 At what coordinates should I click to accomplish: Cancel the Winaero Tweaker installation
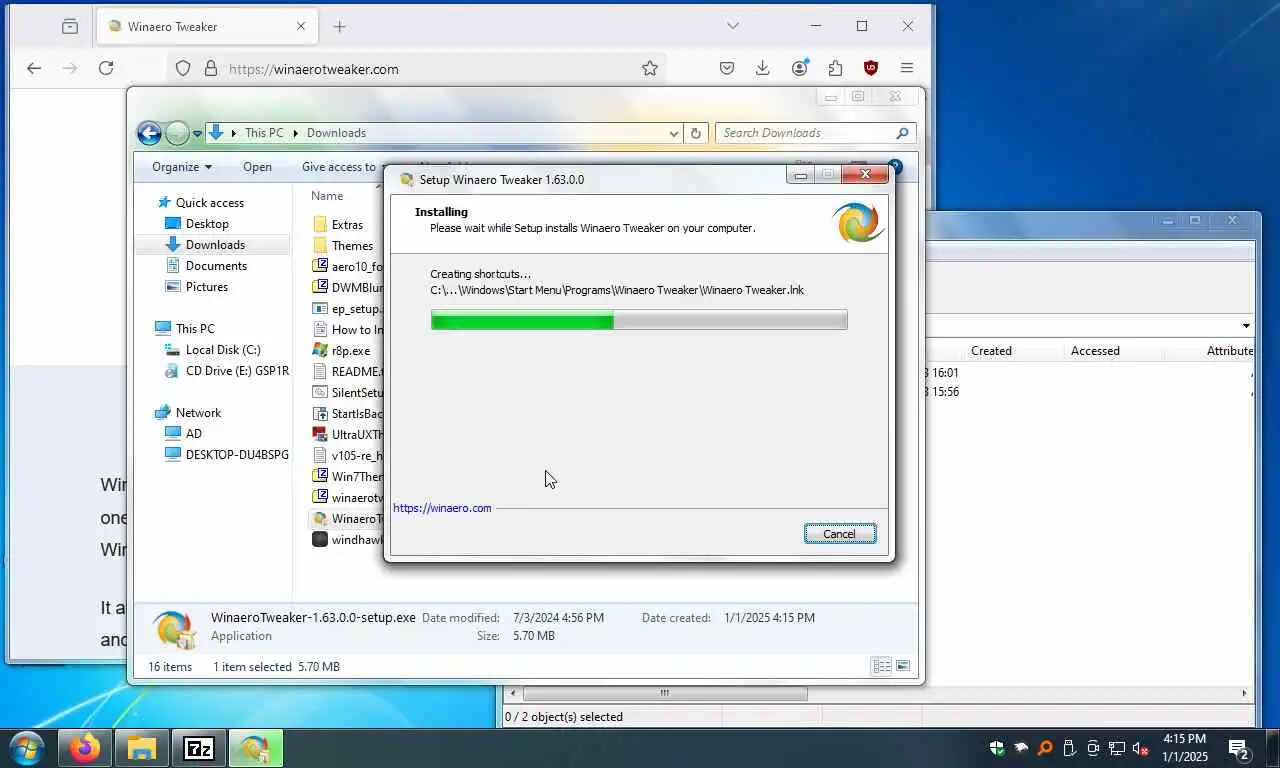(840, 534)
